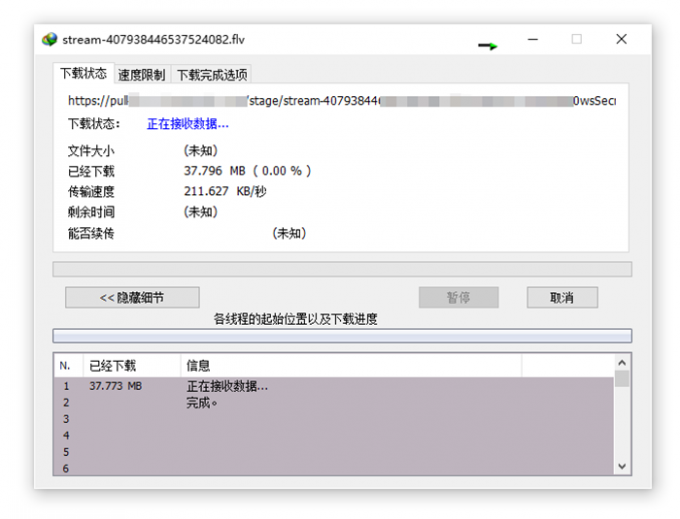Click the 信息 column header
Screen dimensions: 680x519
pyautogui.click(x=351, y=366)
